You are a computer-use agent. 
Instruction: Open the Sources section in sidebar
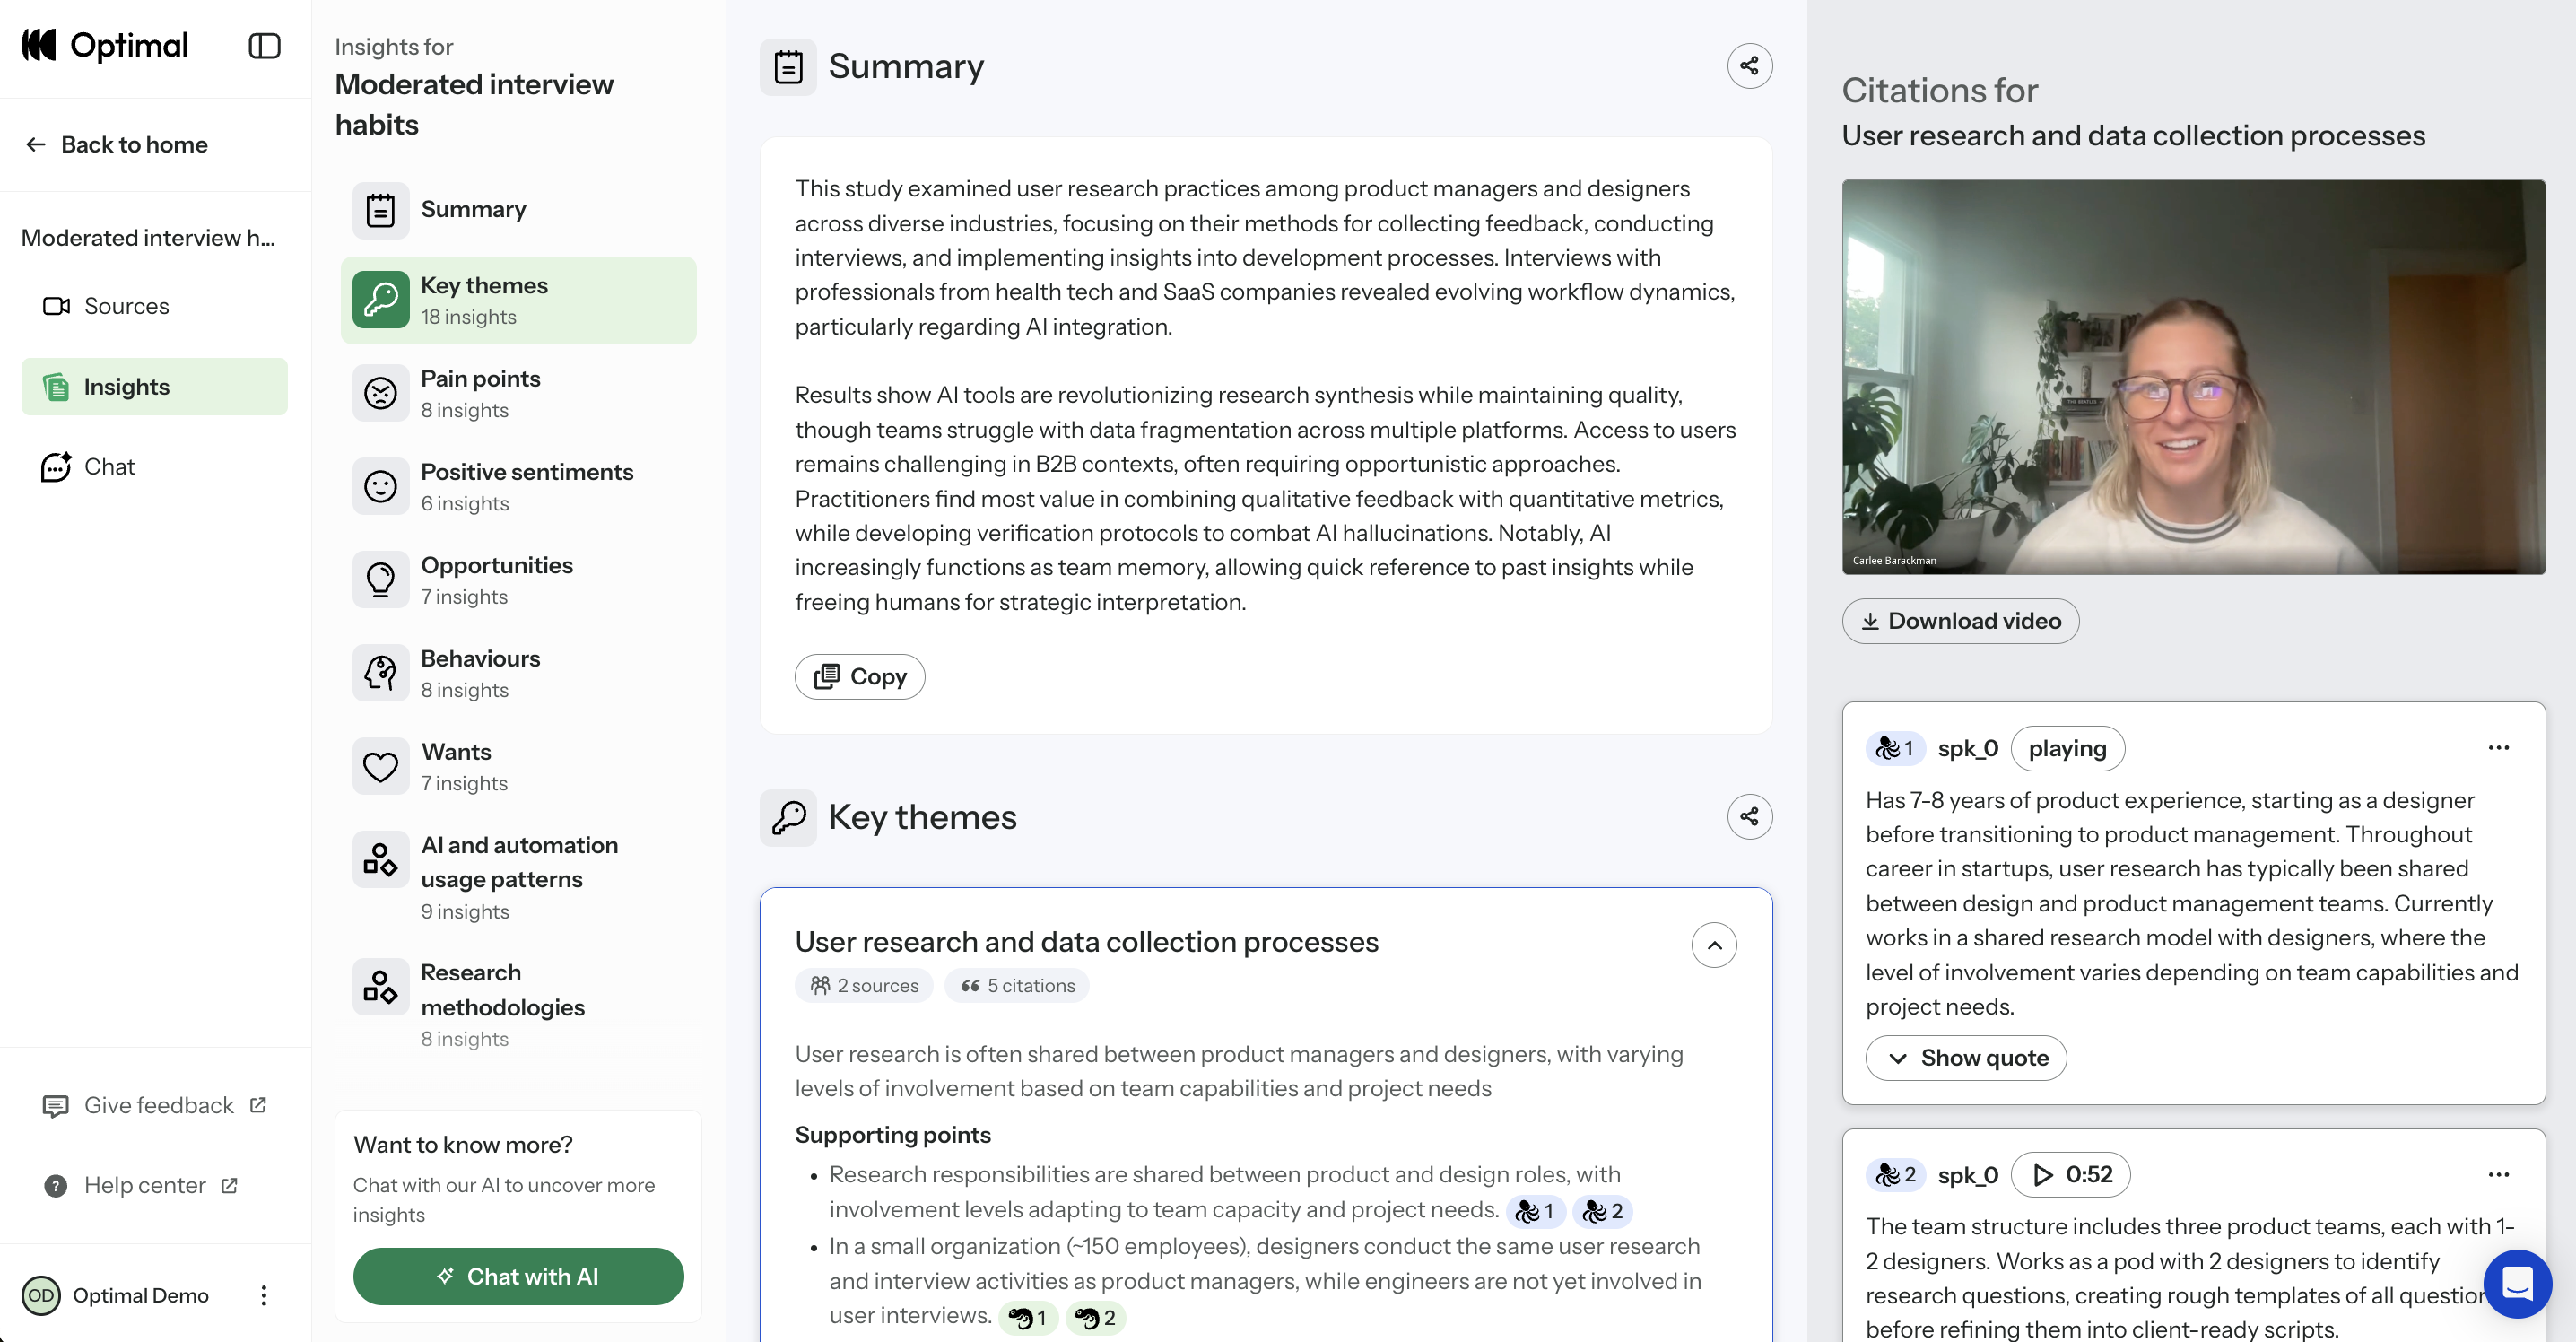click(125, 306)
